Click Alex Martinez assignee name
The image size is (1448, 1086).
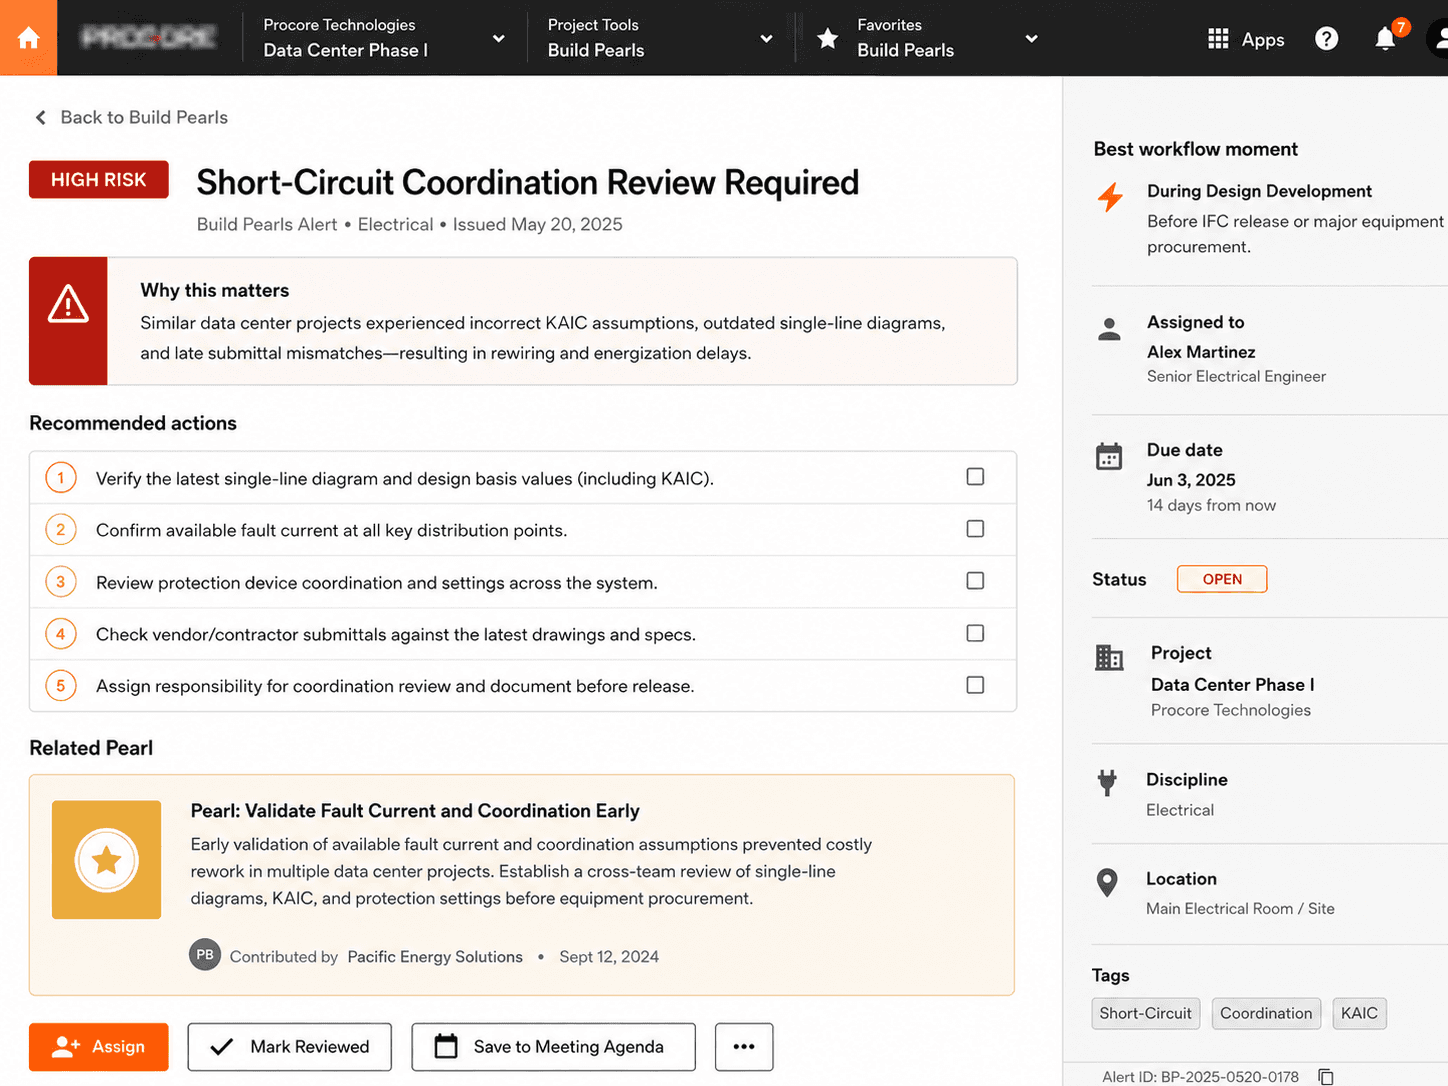(1201, 352)
